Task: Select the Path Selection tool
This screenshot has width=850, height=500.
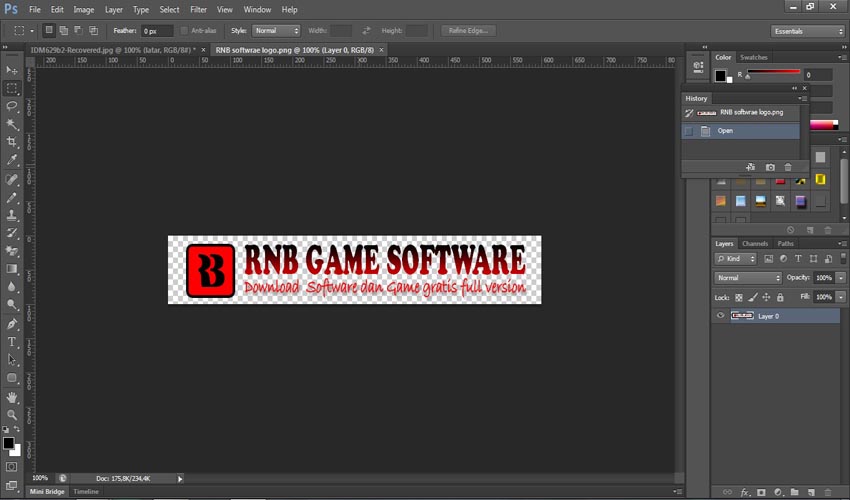Action: (12, 360)
